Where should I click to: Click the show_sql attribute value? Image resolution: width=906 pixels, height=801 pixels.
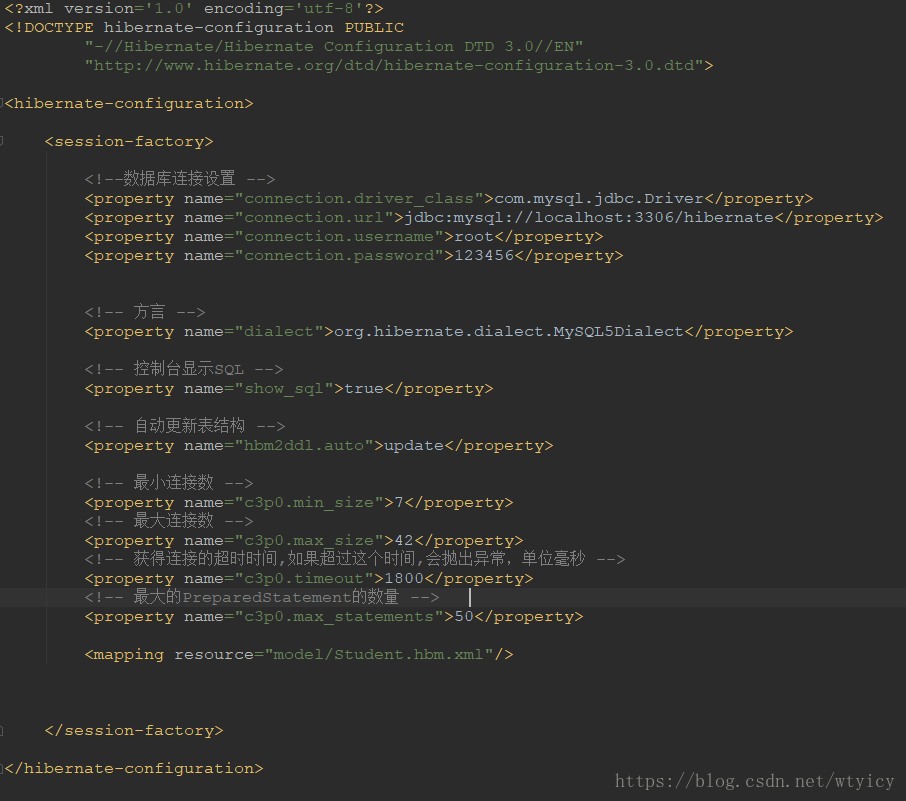(284, 389)
